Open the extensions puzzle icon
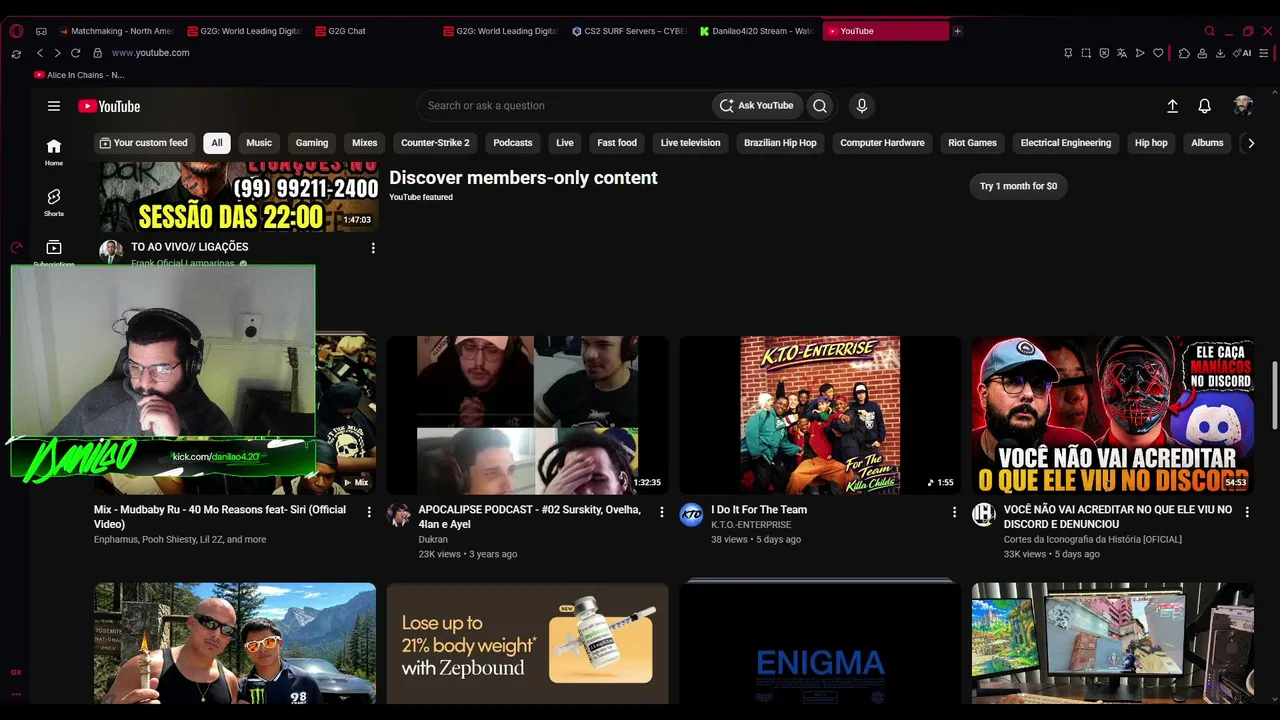 [x=1184, y=53]
